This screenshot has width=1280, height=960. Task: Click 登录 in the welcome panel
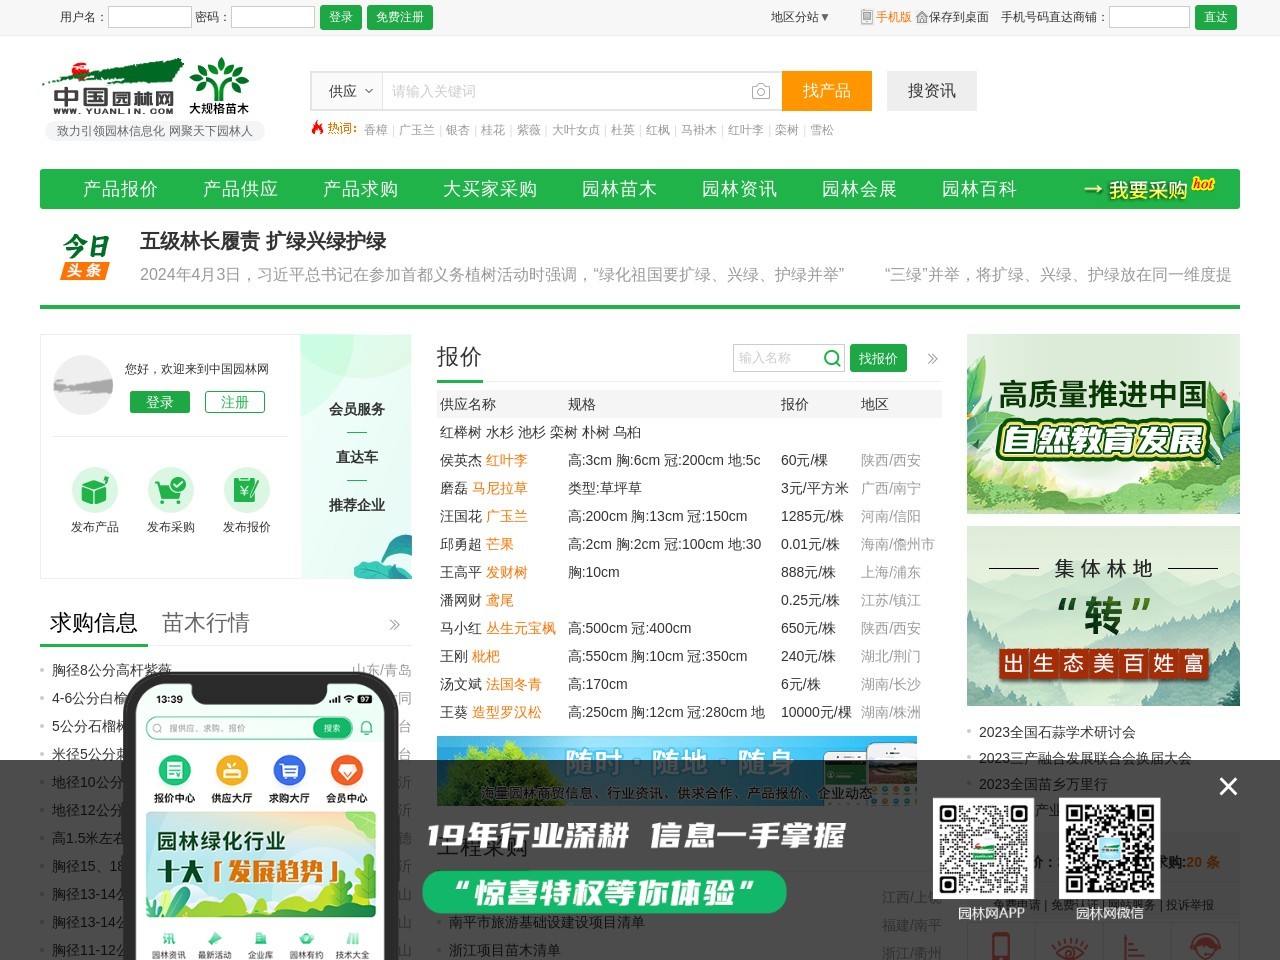(160, 402)
